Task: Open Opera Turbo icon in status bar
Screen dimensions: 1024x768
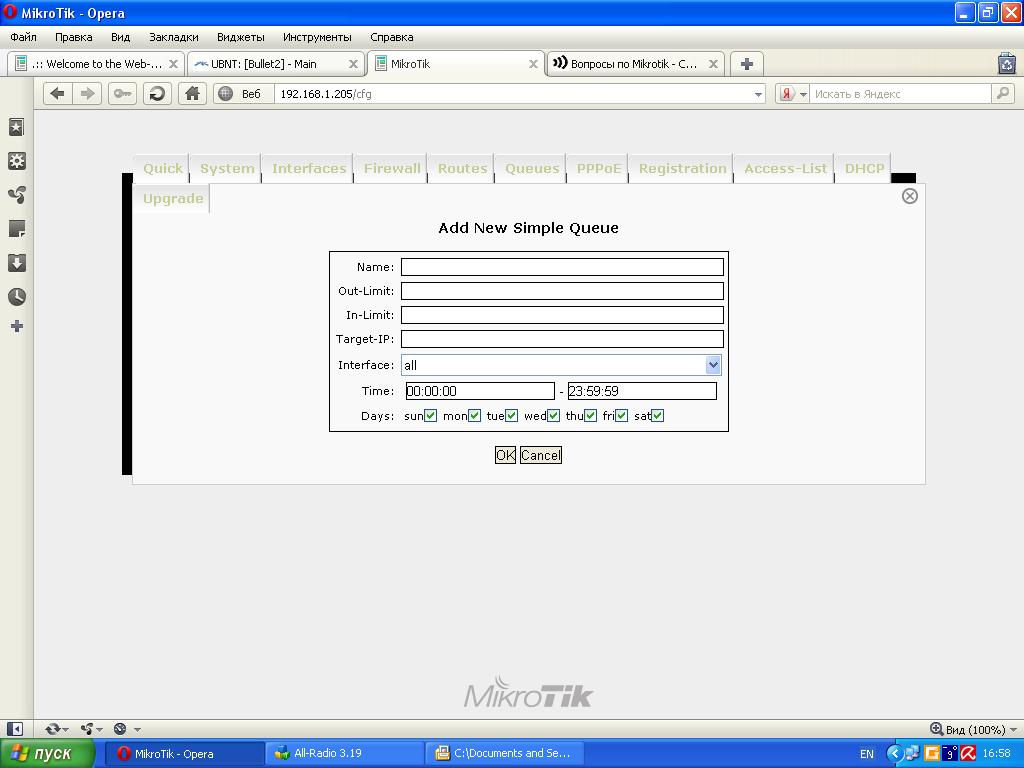Action: click(120, 729)
